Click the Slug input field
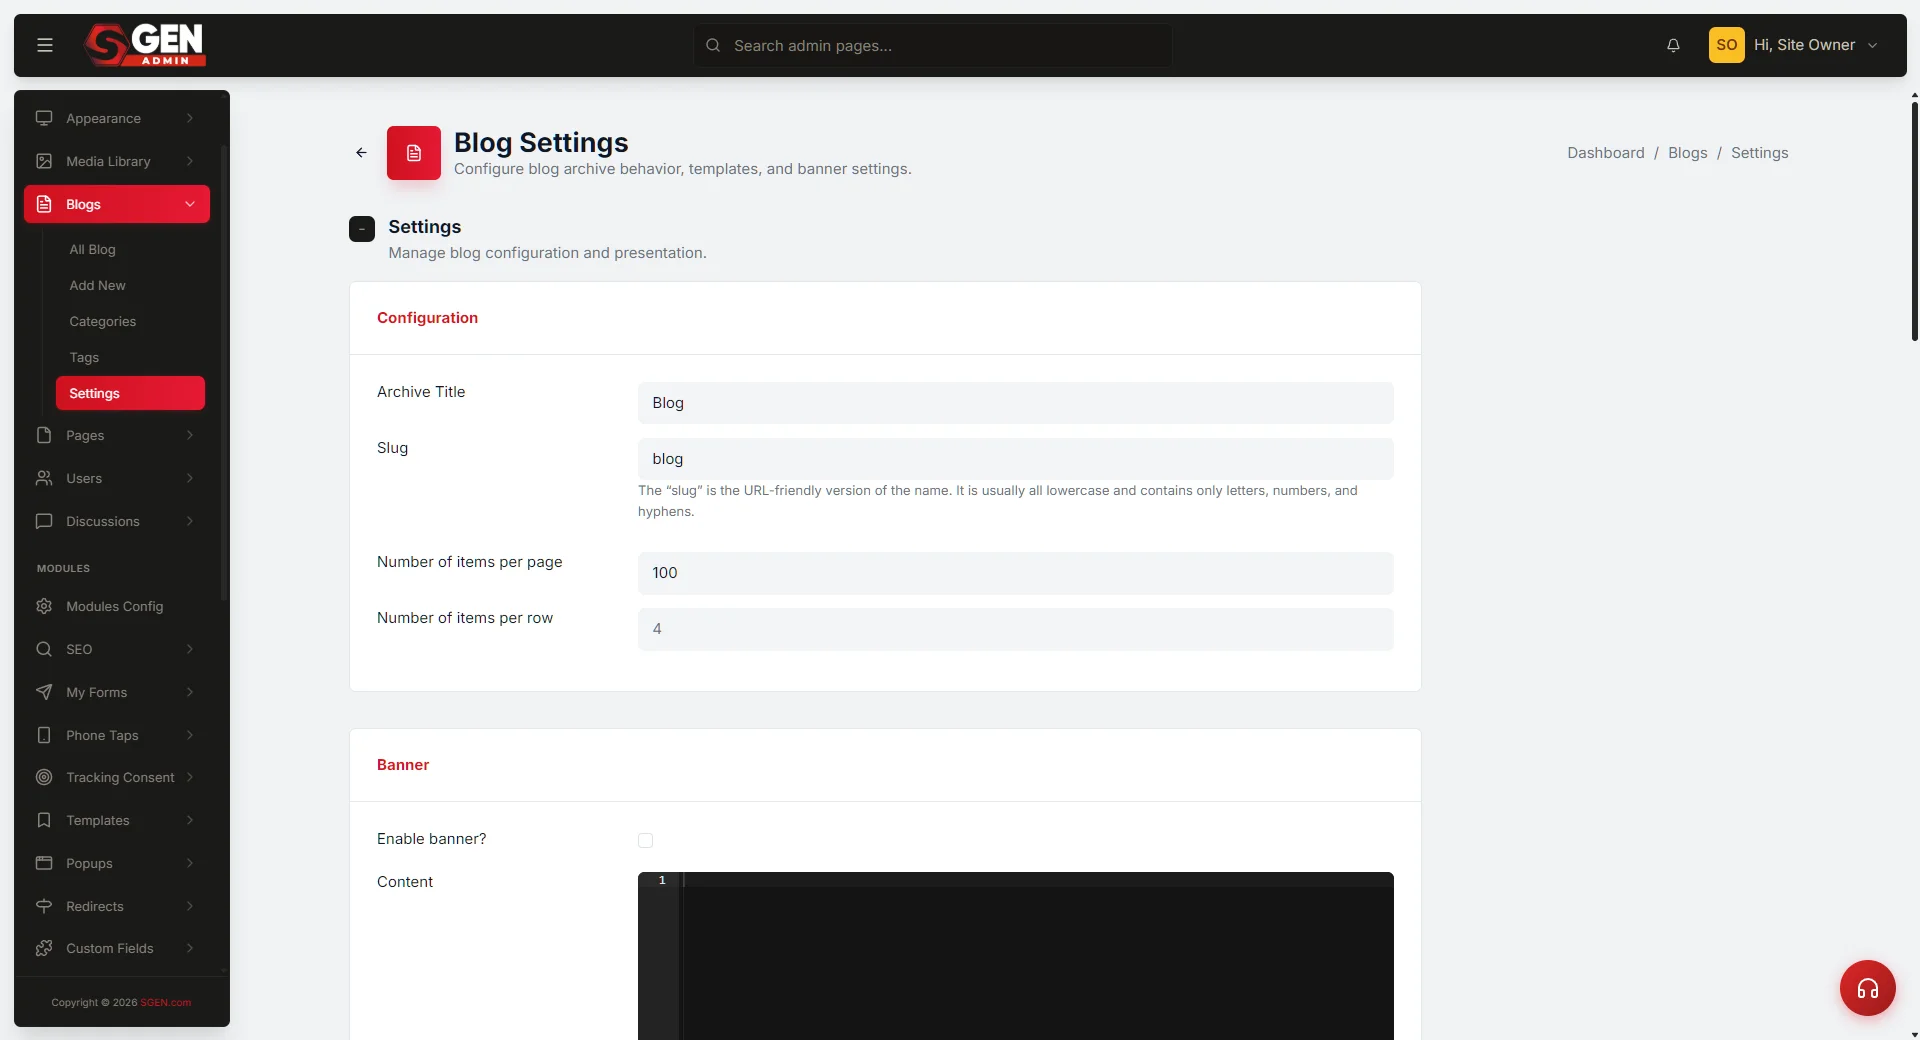Screen dimensions: 1920x1040 1015,459
